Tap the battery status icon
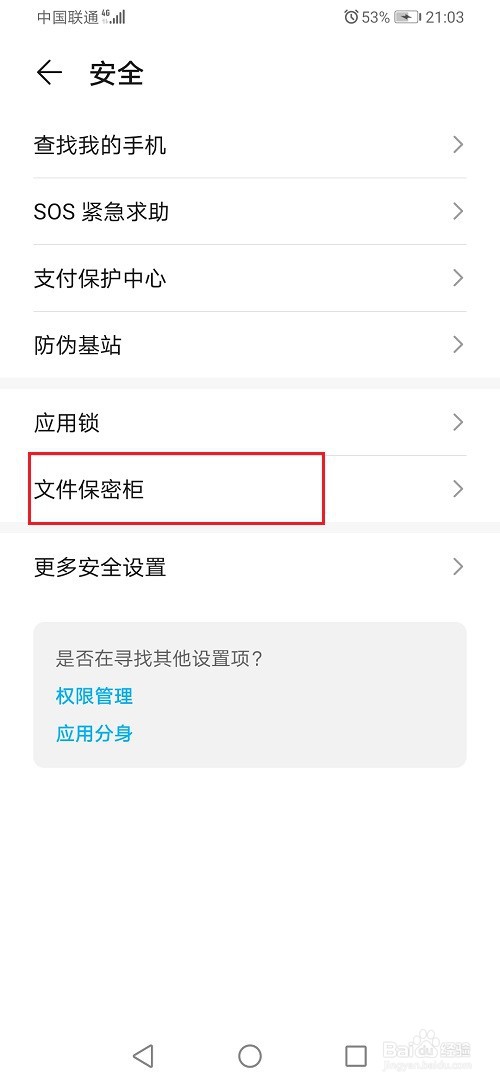Screen dimensions: 500x1083 point(406,17)
